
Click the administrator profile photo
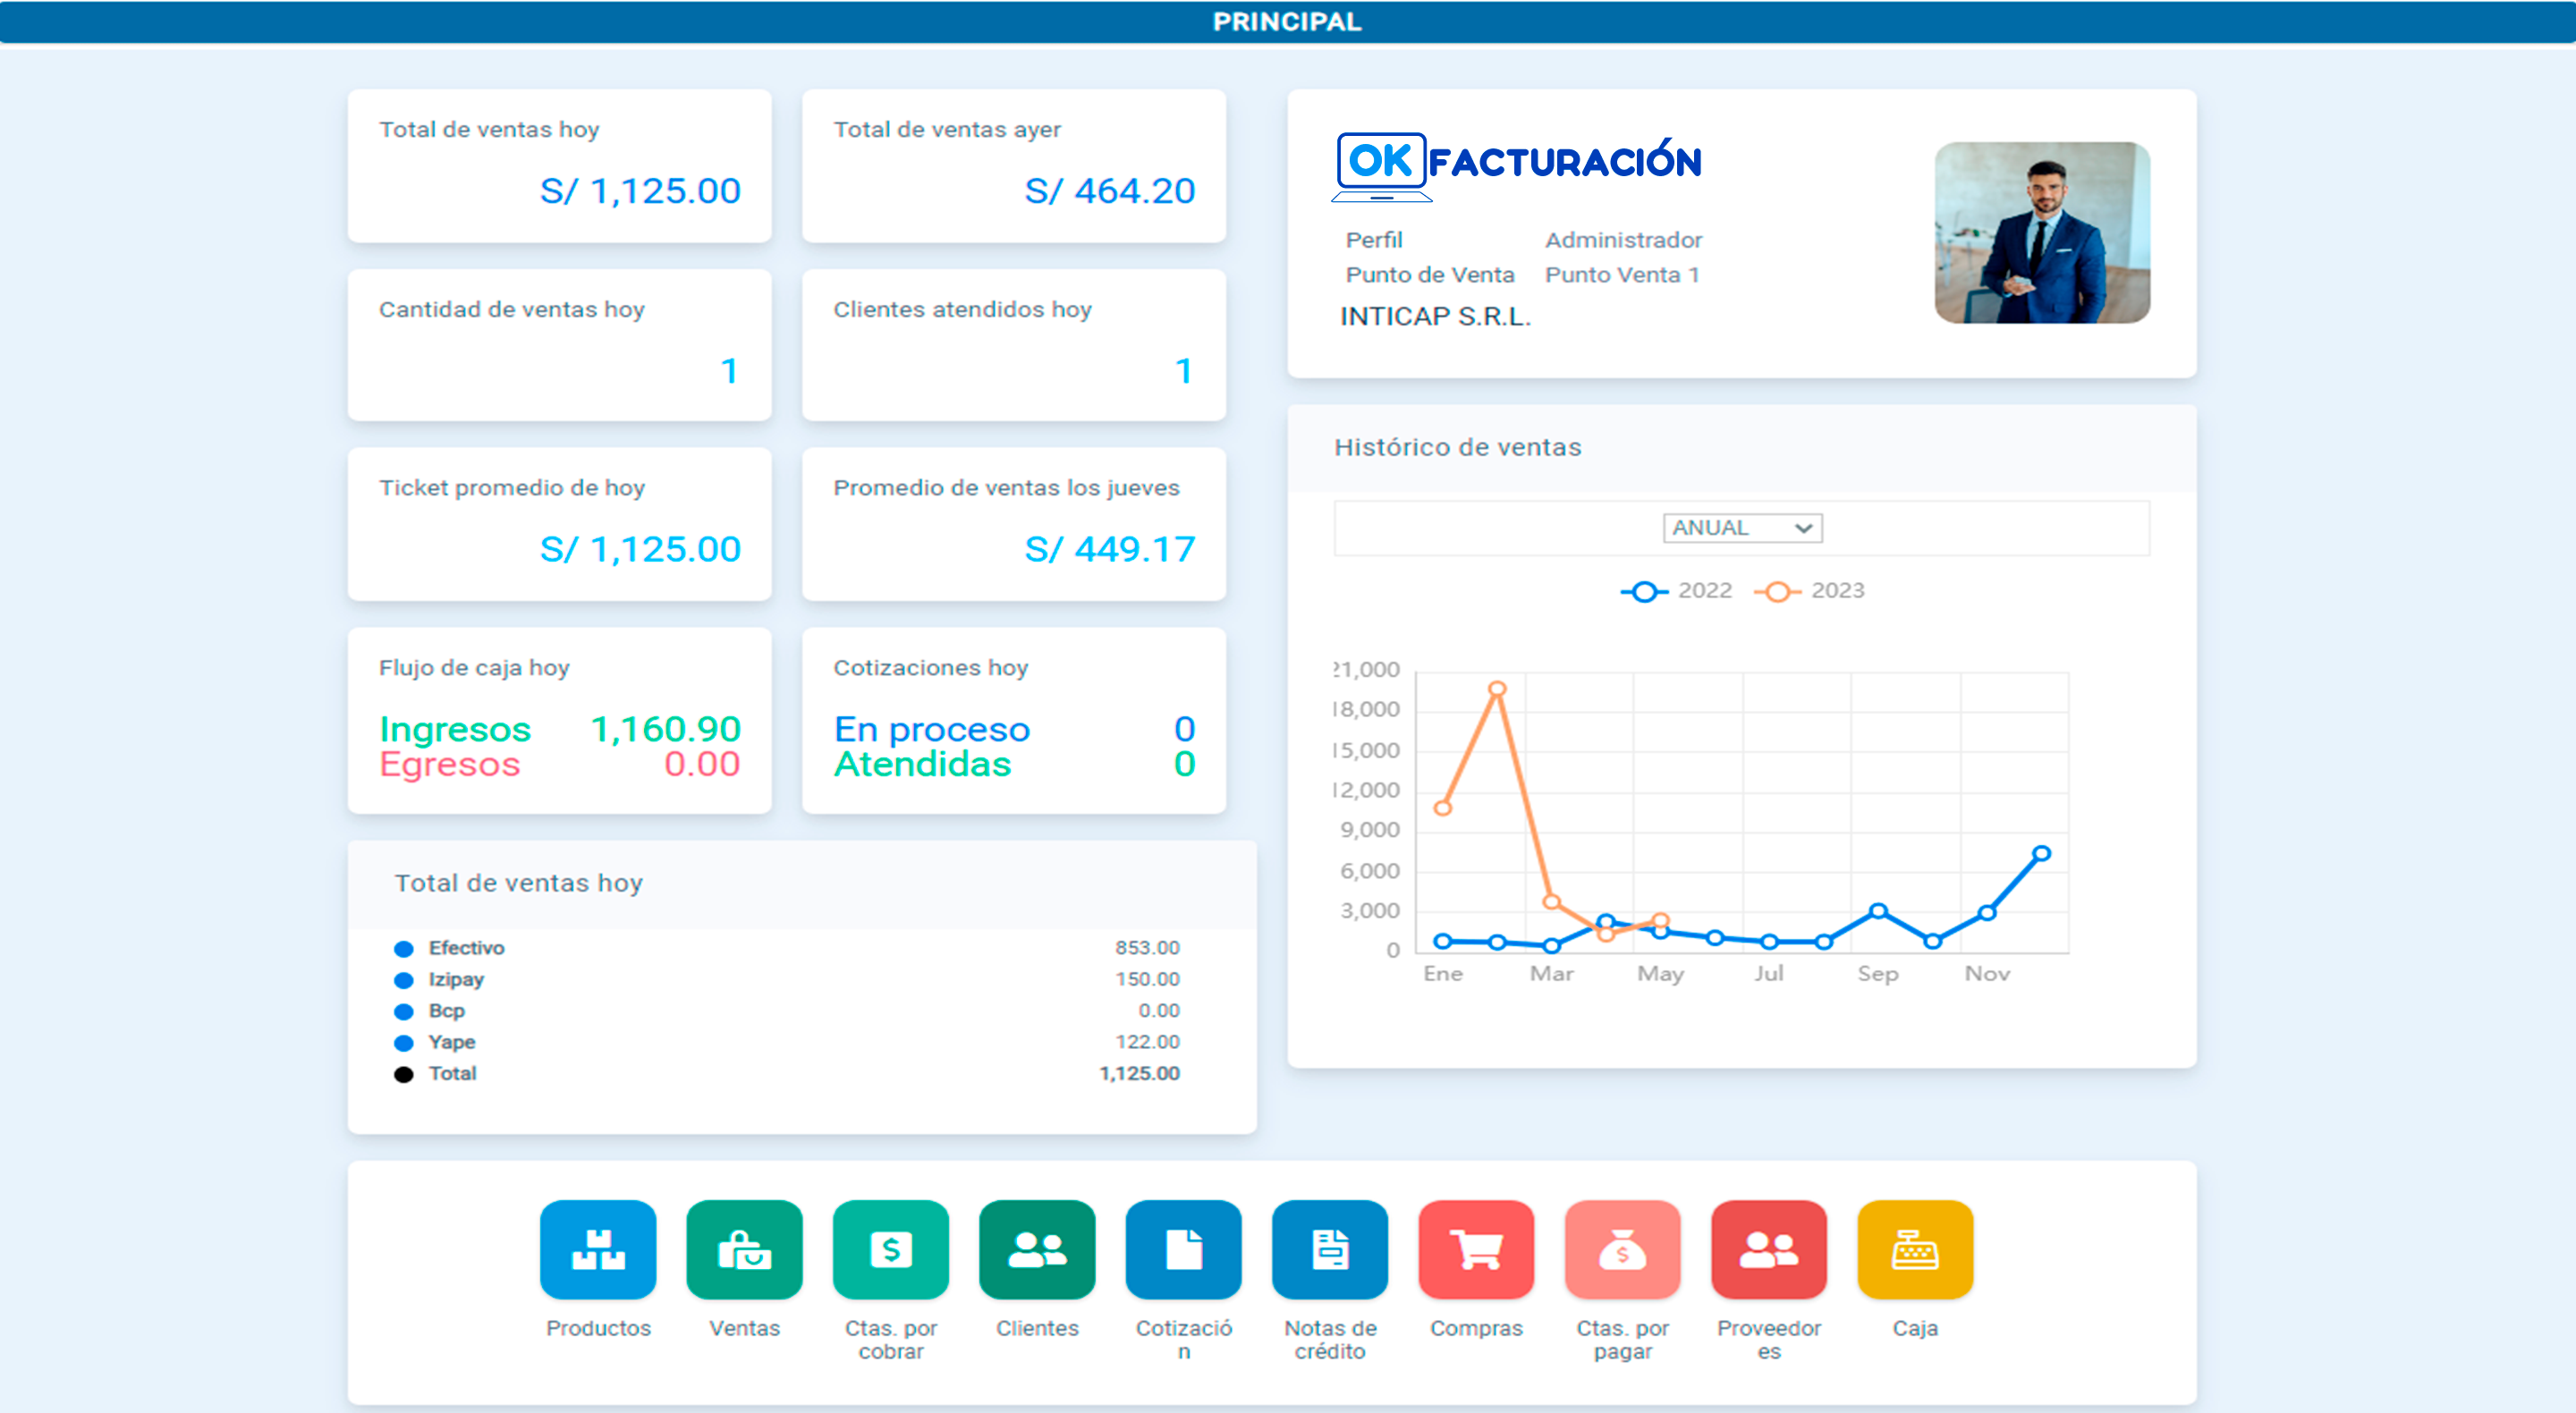tap(2042, 232)
